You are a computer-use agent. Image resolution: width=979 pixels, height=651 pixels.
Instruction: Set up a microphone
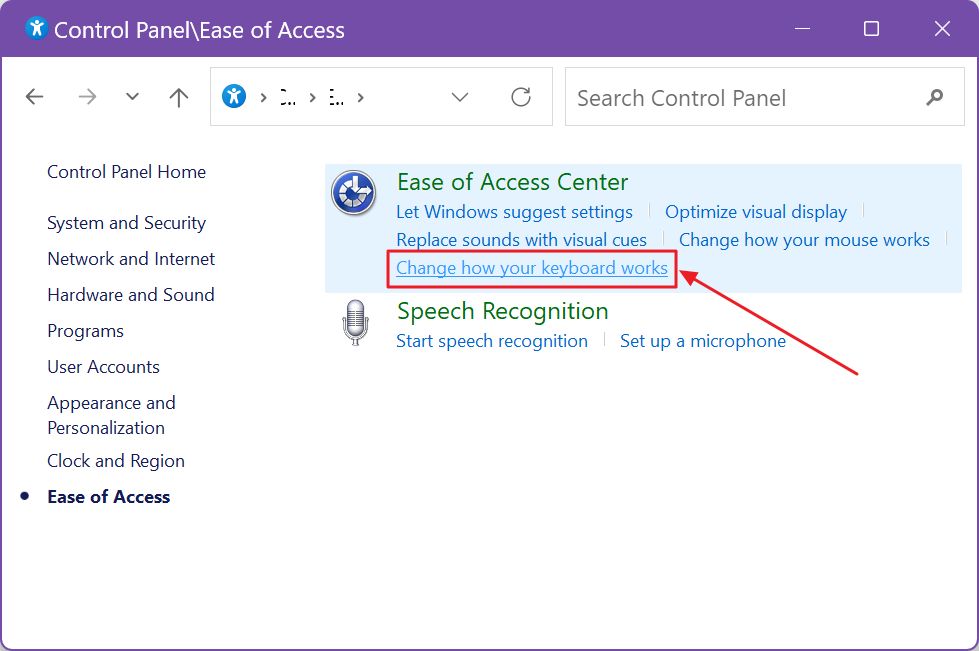pyautogui.click(x=703, y=340)
